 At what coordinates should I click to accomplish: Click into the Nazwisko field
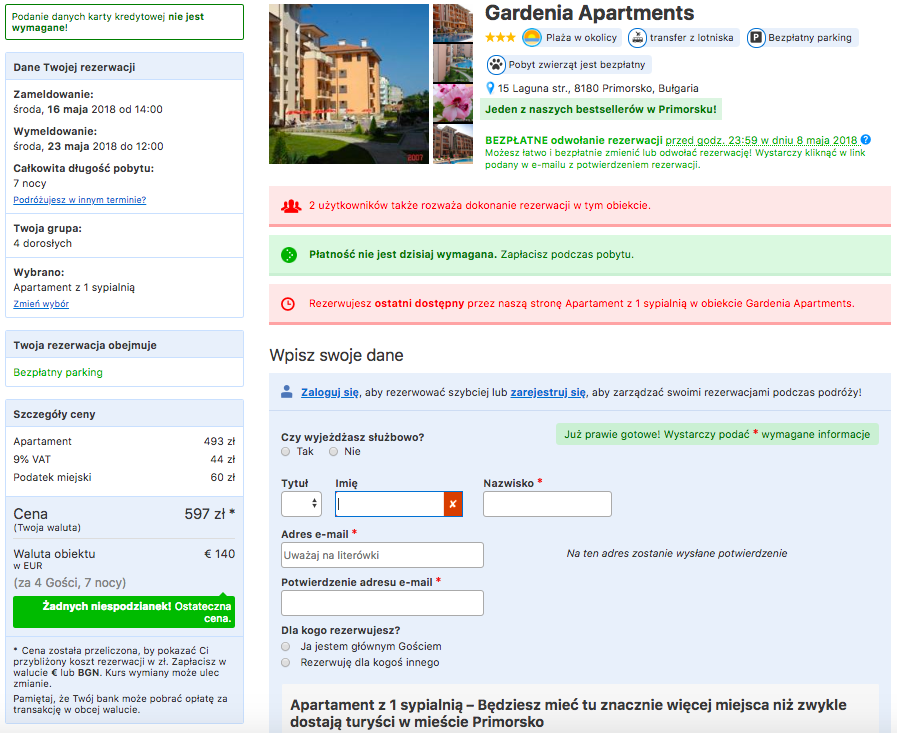[x=547, y=504]
